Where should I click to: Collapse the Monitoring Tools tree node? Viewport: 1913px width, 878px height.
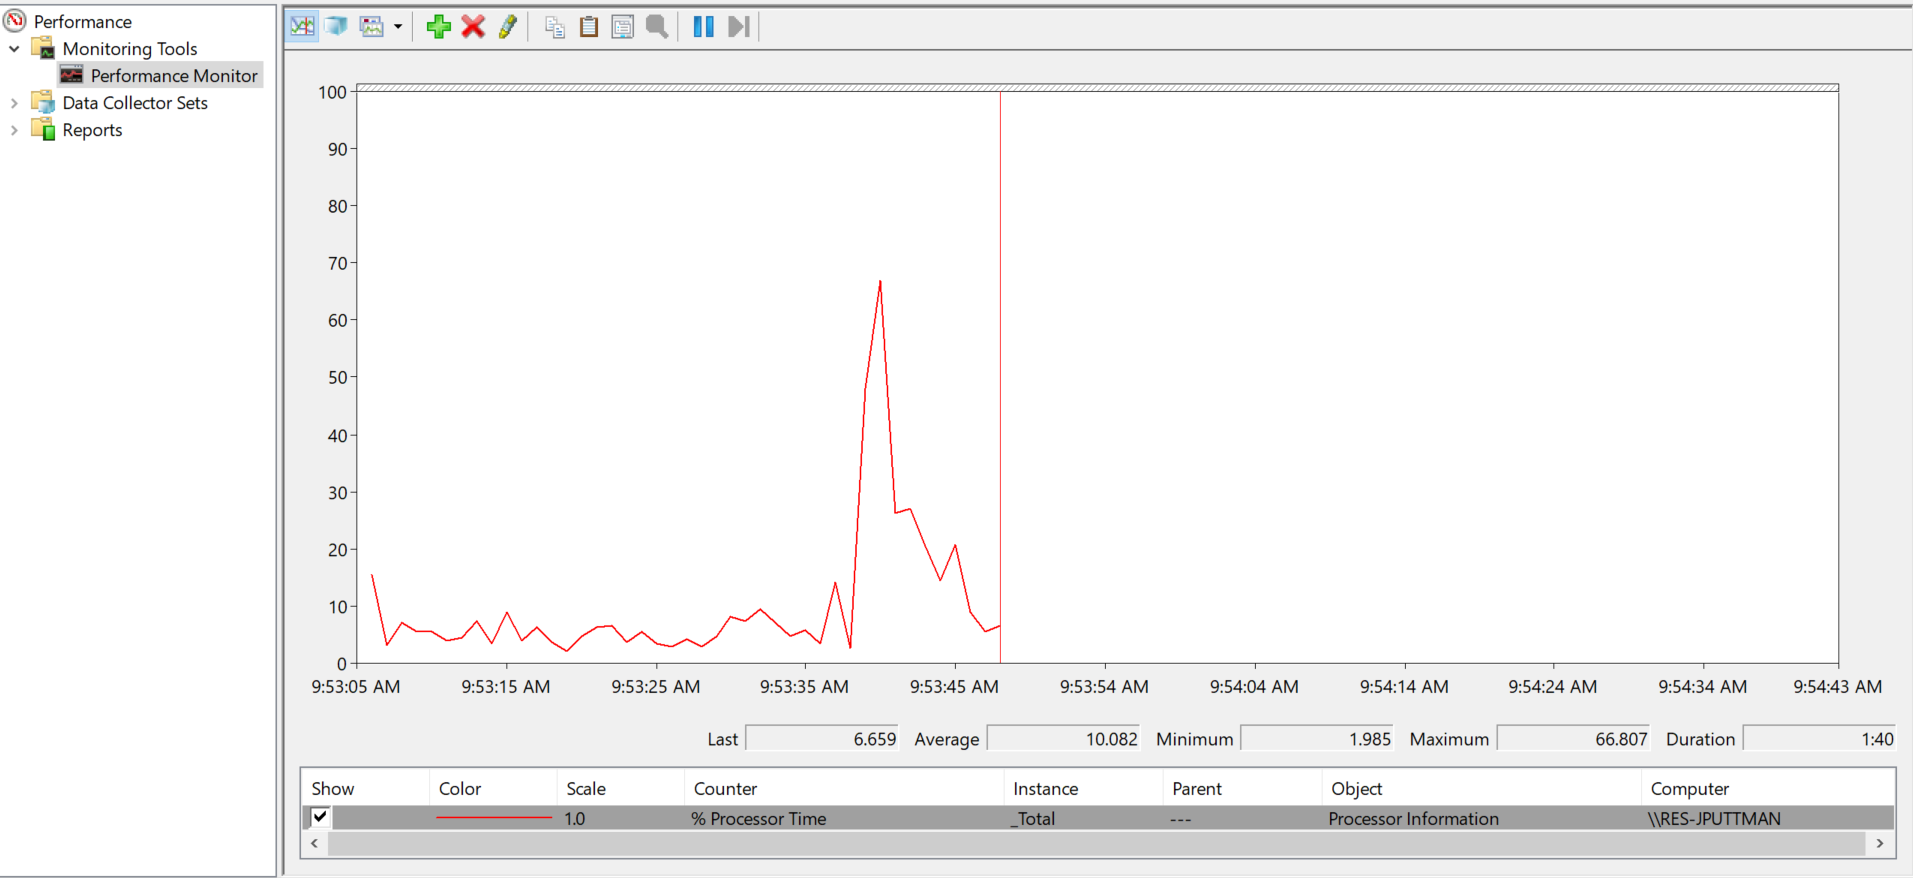[x=14, y=49]
